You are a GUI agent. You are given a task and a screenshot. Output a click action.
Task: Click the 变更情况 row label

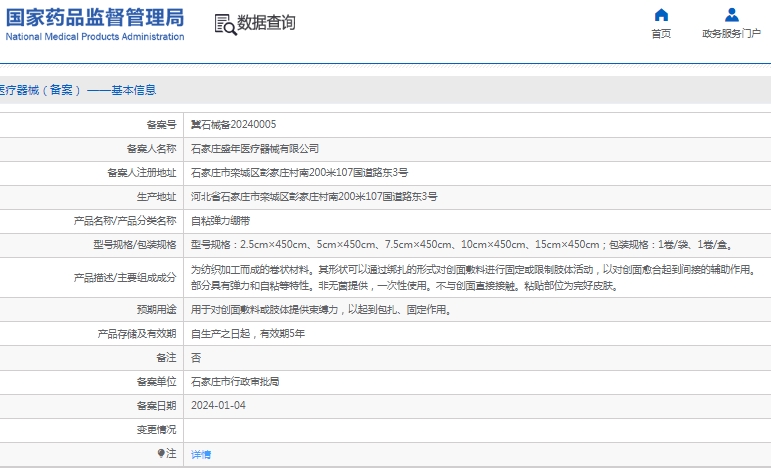coord(156,430)
